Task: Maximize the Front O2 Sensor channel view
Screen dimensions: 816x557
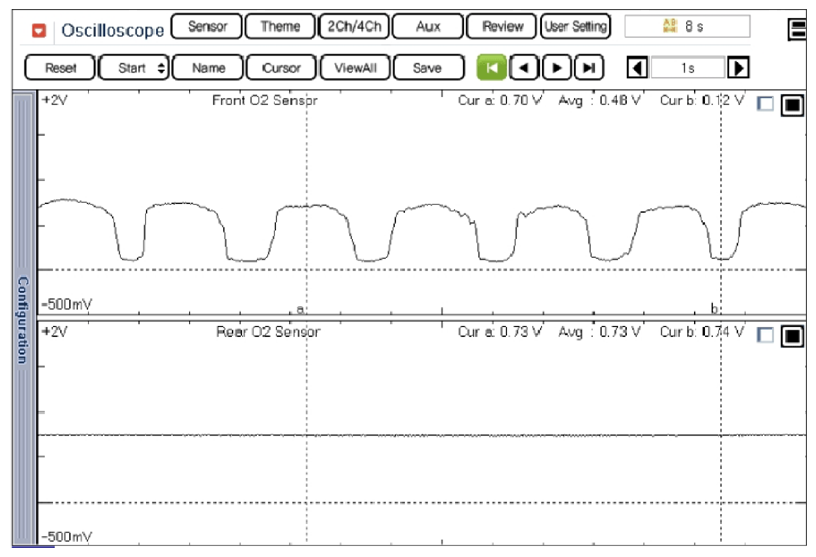Action: (792, 105)
